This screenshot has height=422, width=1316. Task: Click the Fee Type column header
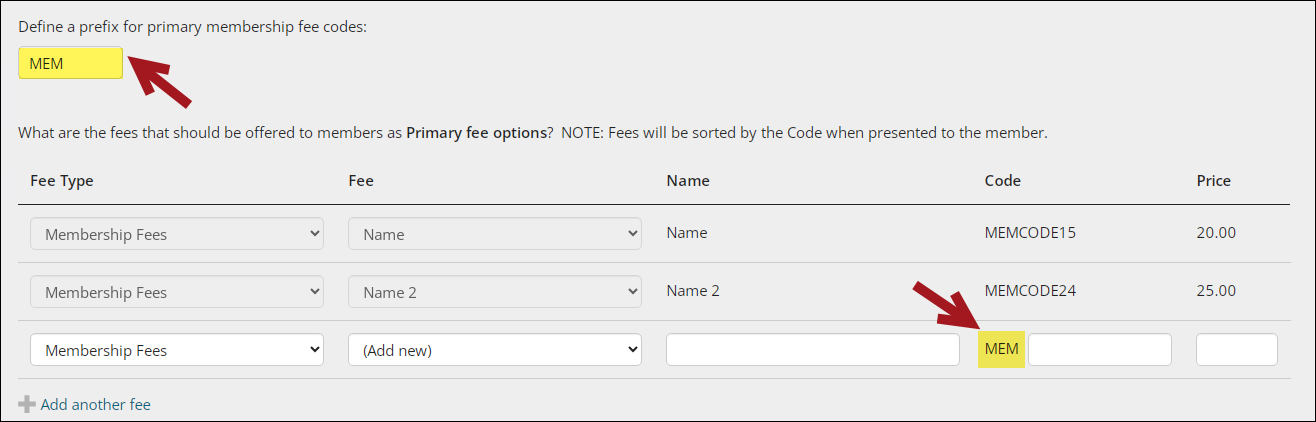tap(62, 181)
